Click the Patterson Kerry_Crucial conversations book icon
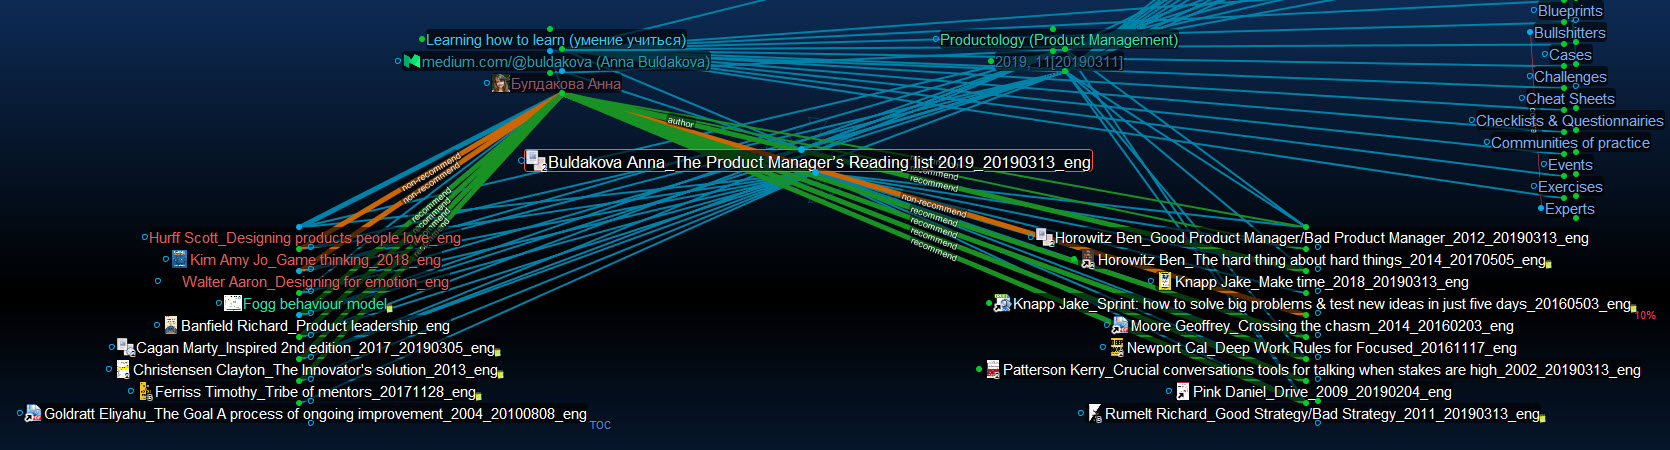 coord(992,370)
